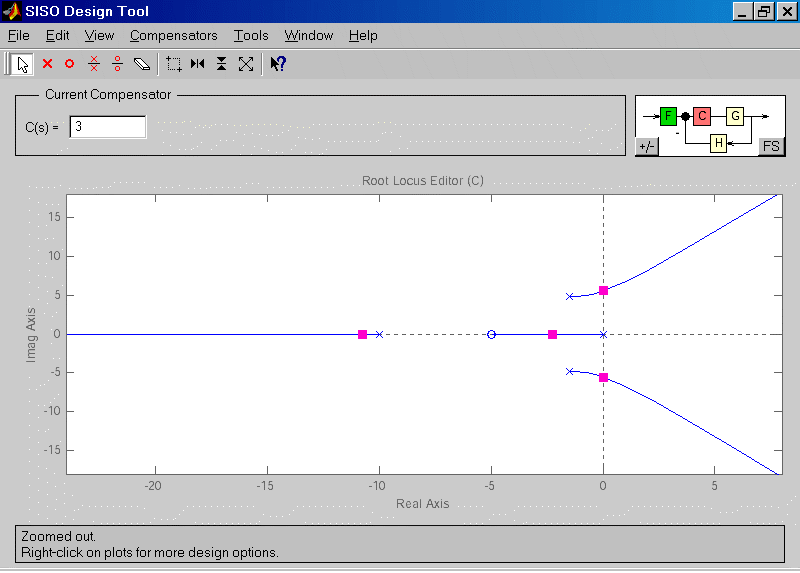Choose the add real pole tool
The image size is (800, 573).
click(x=47, y=64)
